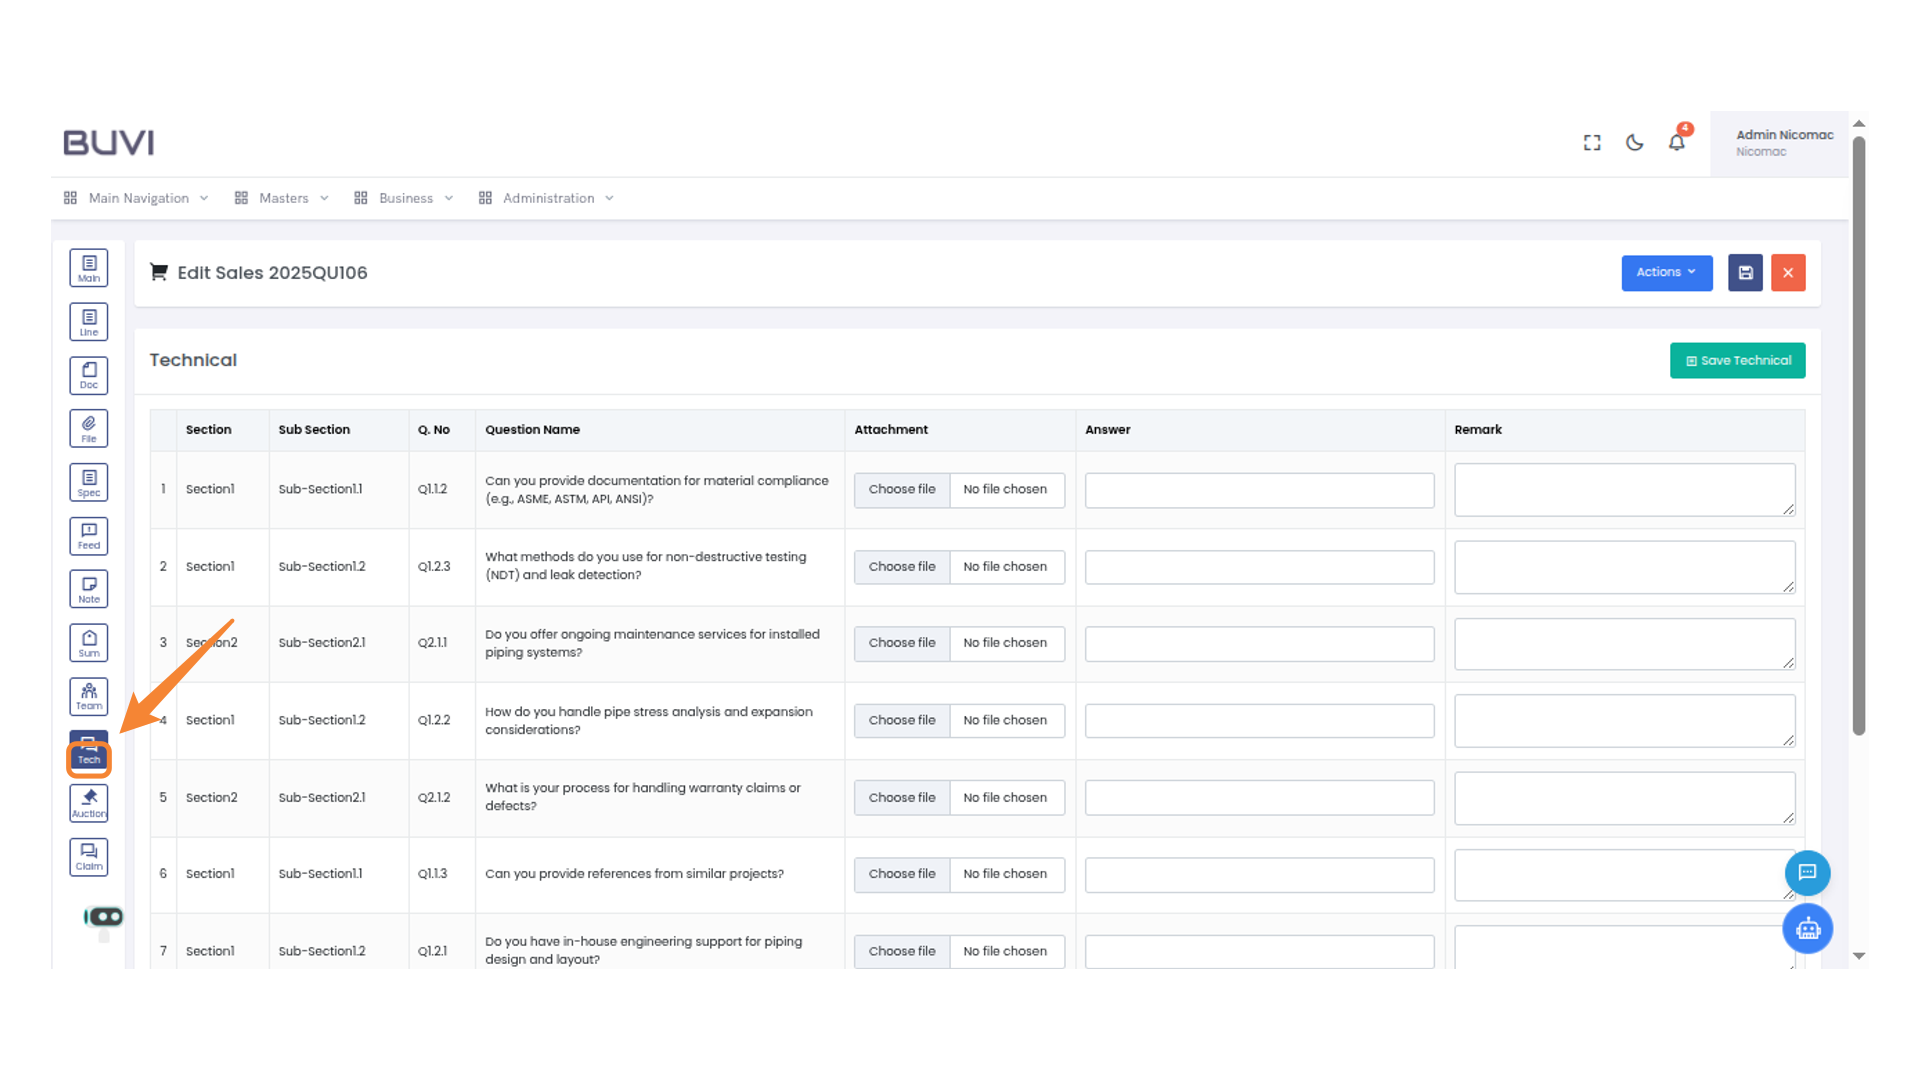Open the Masters dropdown menu

282,198
